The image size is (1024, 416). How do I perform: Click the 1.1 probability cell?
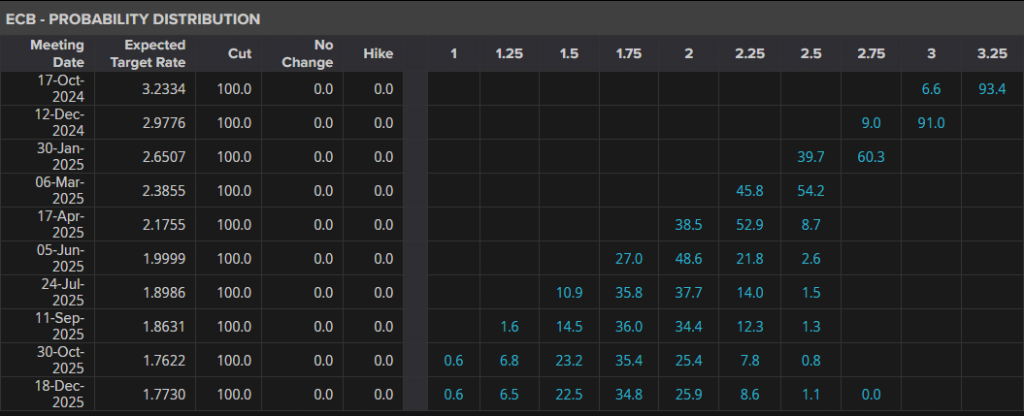810,394
